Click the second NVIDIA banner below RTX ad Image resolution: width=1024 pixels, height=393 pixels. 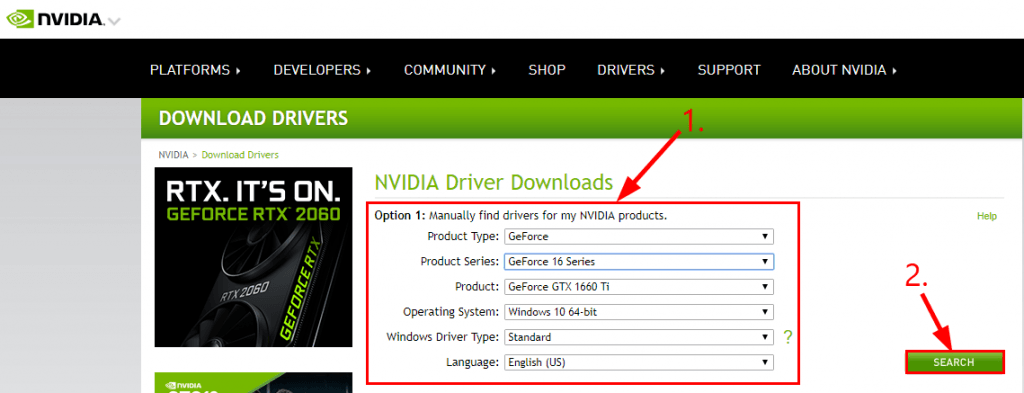click(253, 383)
